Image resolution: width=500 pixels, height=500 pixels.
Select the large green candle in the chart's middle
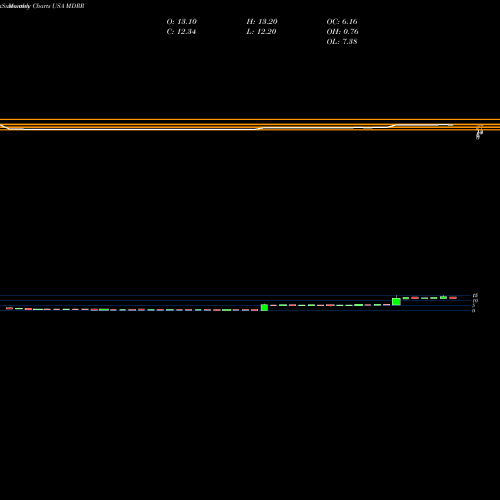264,307
